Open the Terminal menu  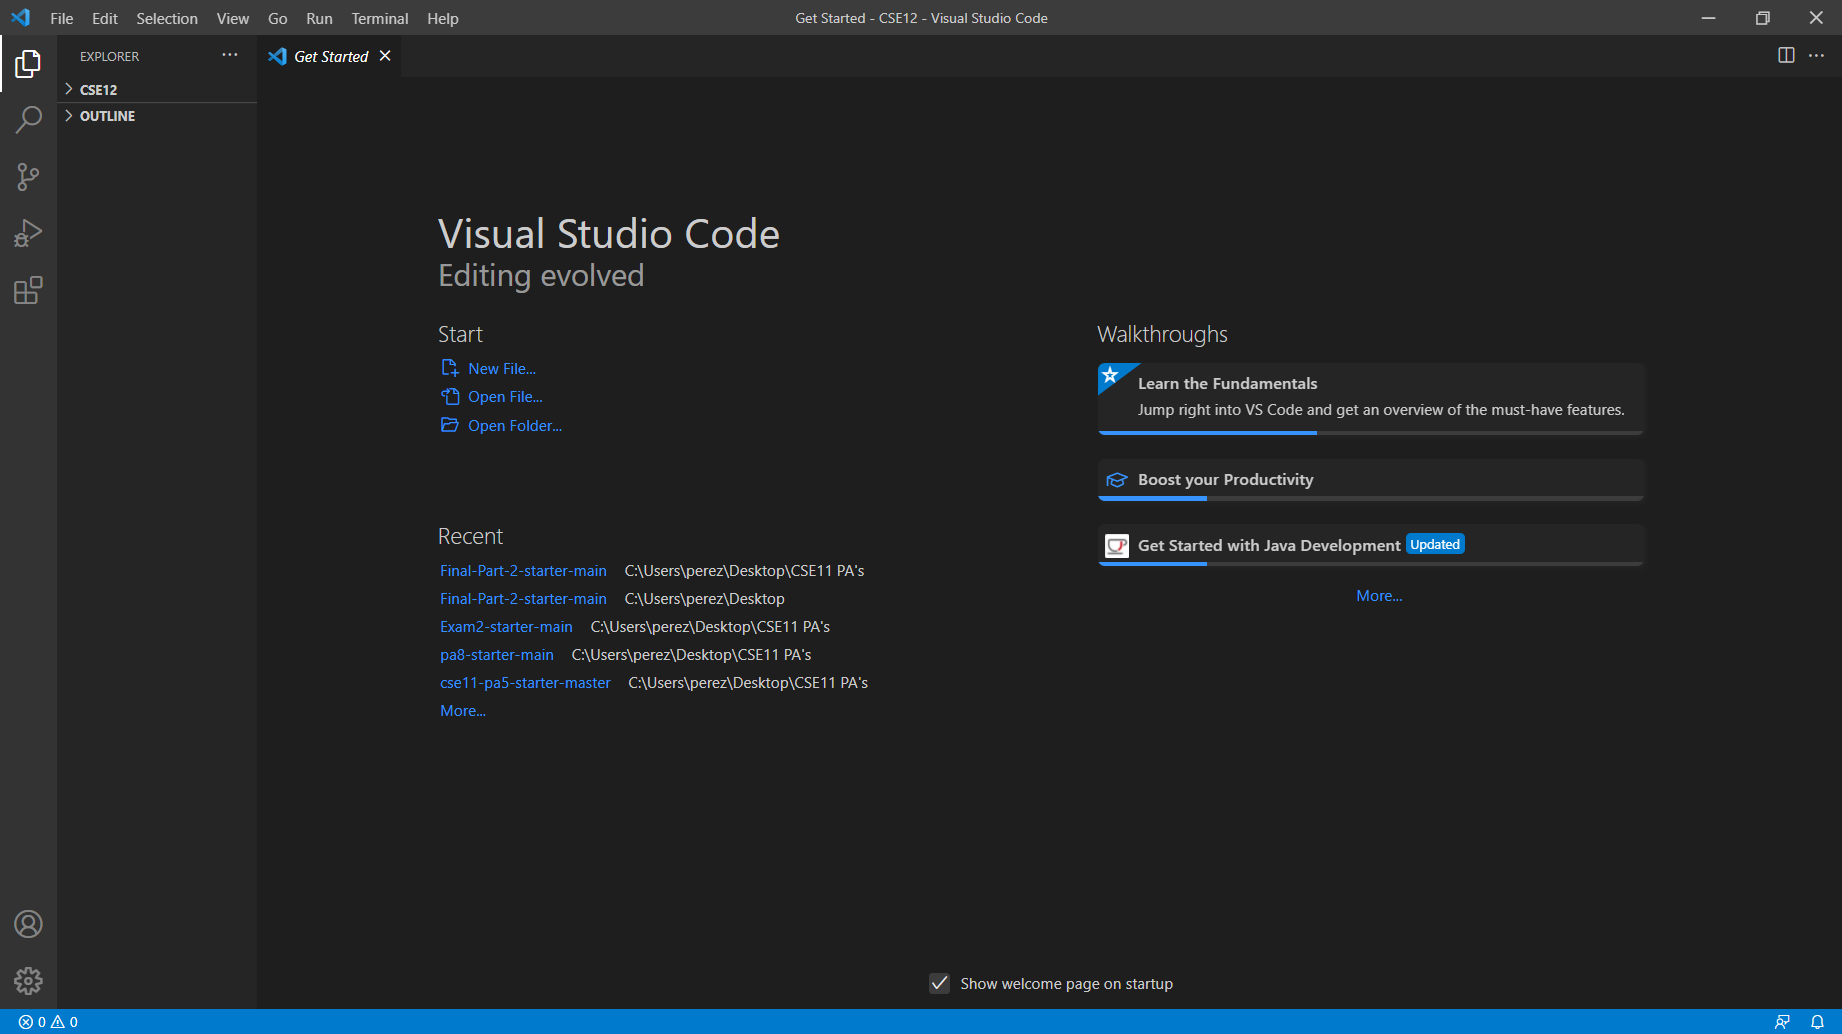(379, 18)
